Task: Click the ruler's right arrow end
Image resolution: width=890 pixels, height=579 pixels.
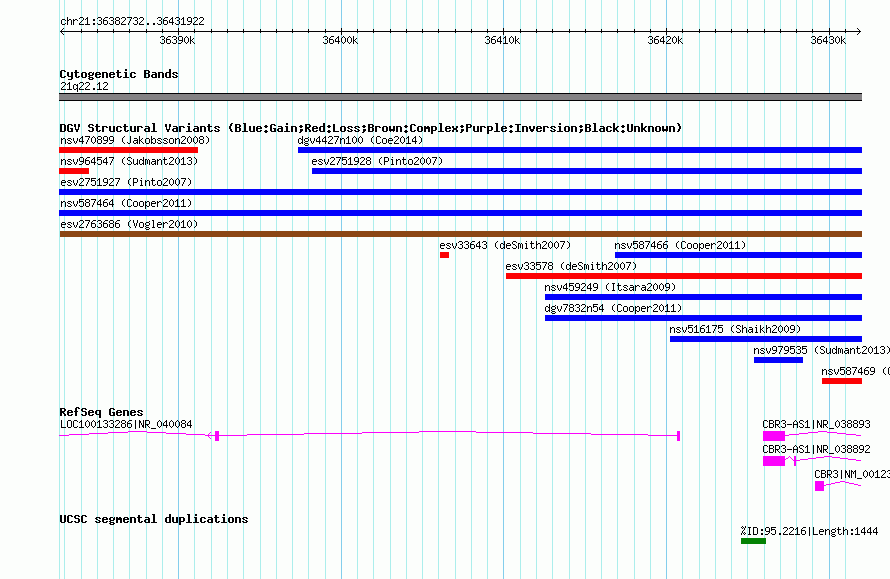Action: (859, 31)
